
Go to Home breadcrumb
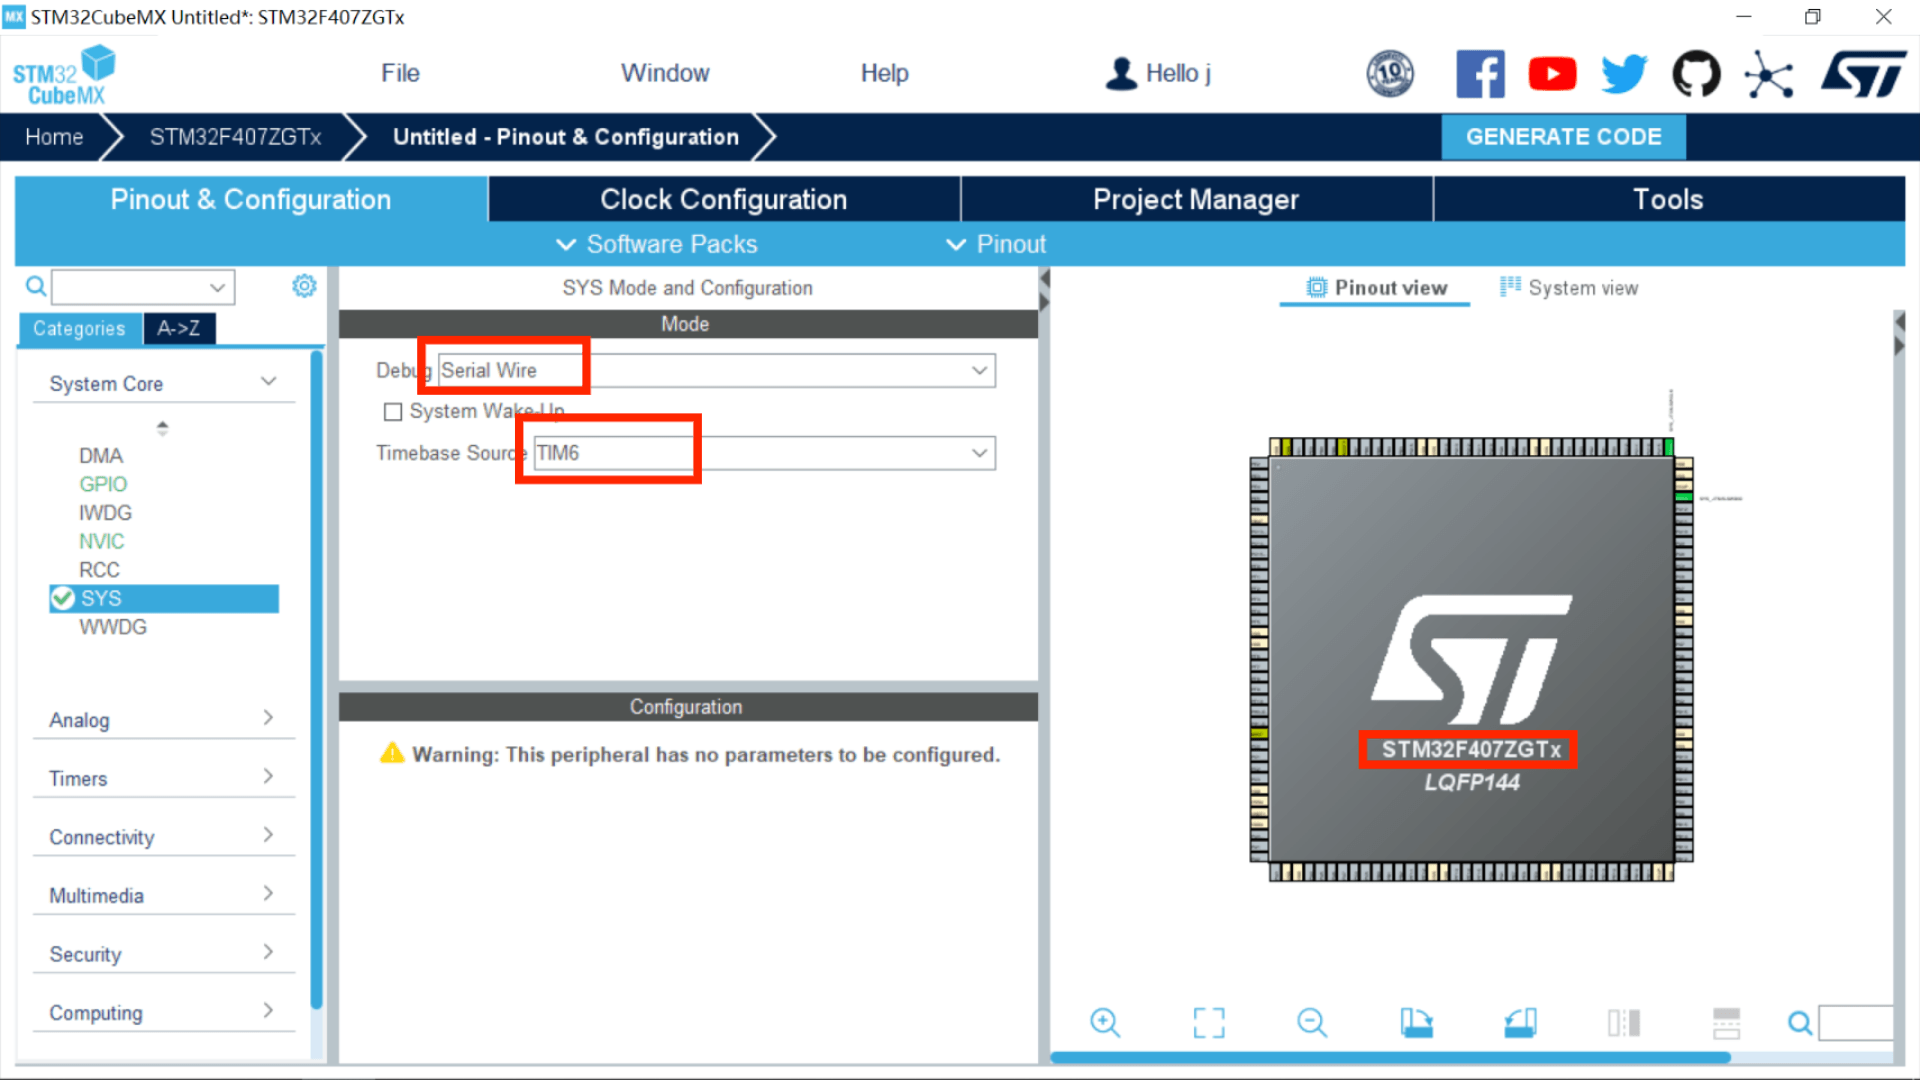[x=54, y=137]
